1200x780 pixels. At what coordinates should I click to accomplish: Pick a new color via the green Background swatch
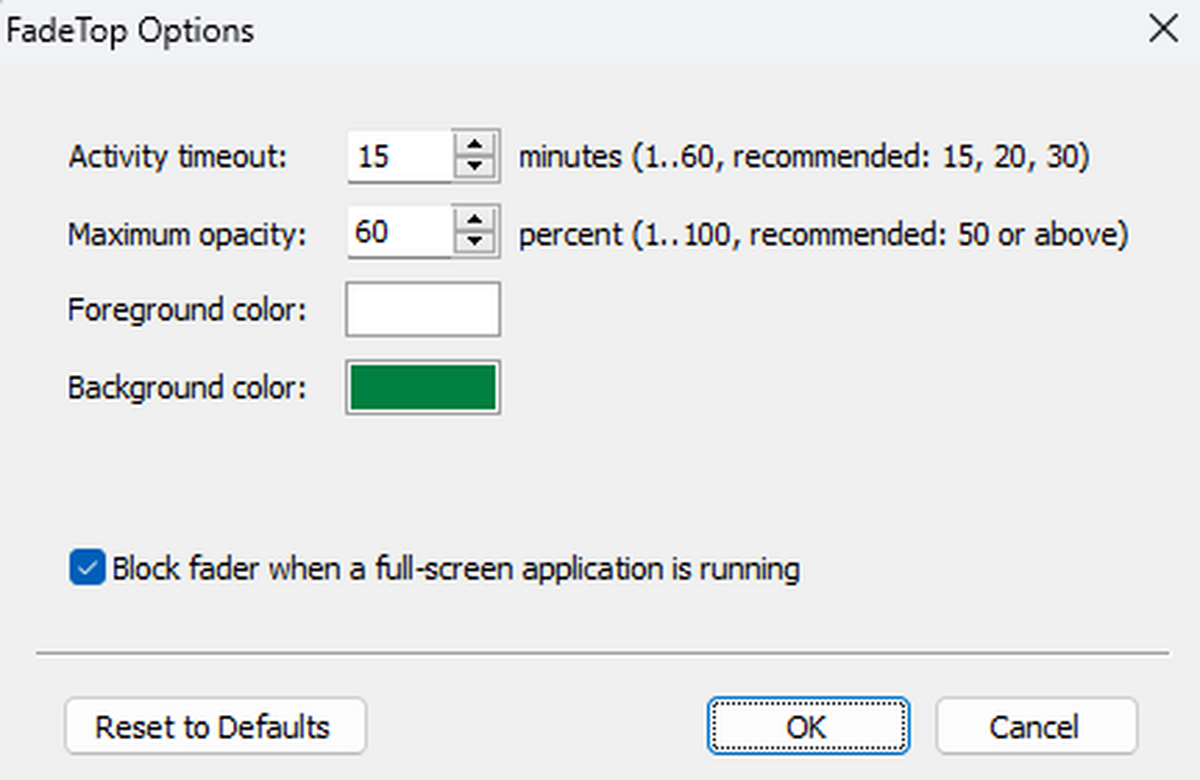[423, 387]
